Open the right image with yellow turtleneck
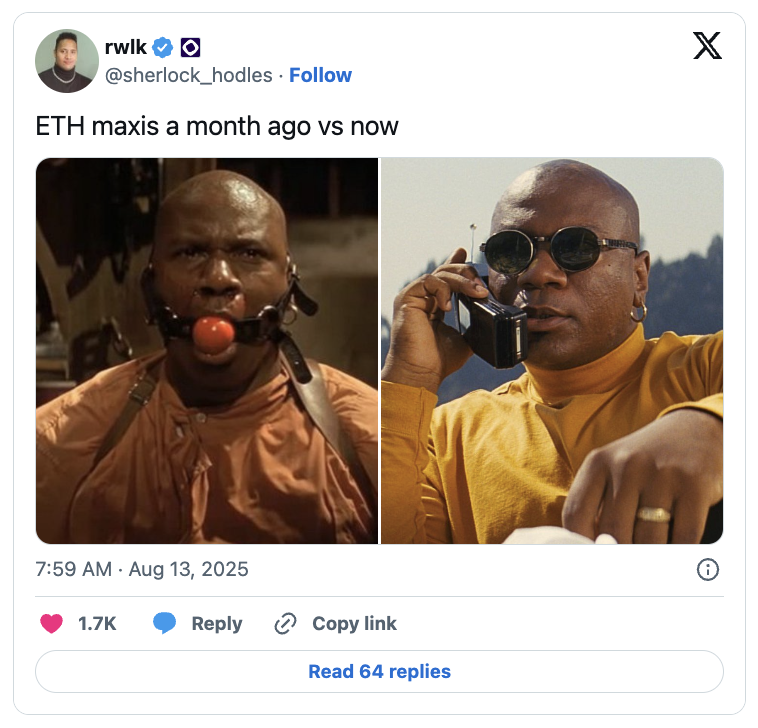758x728 pixels. [x=552, y=351]
